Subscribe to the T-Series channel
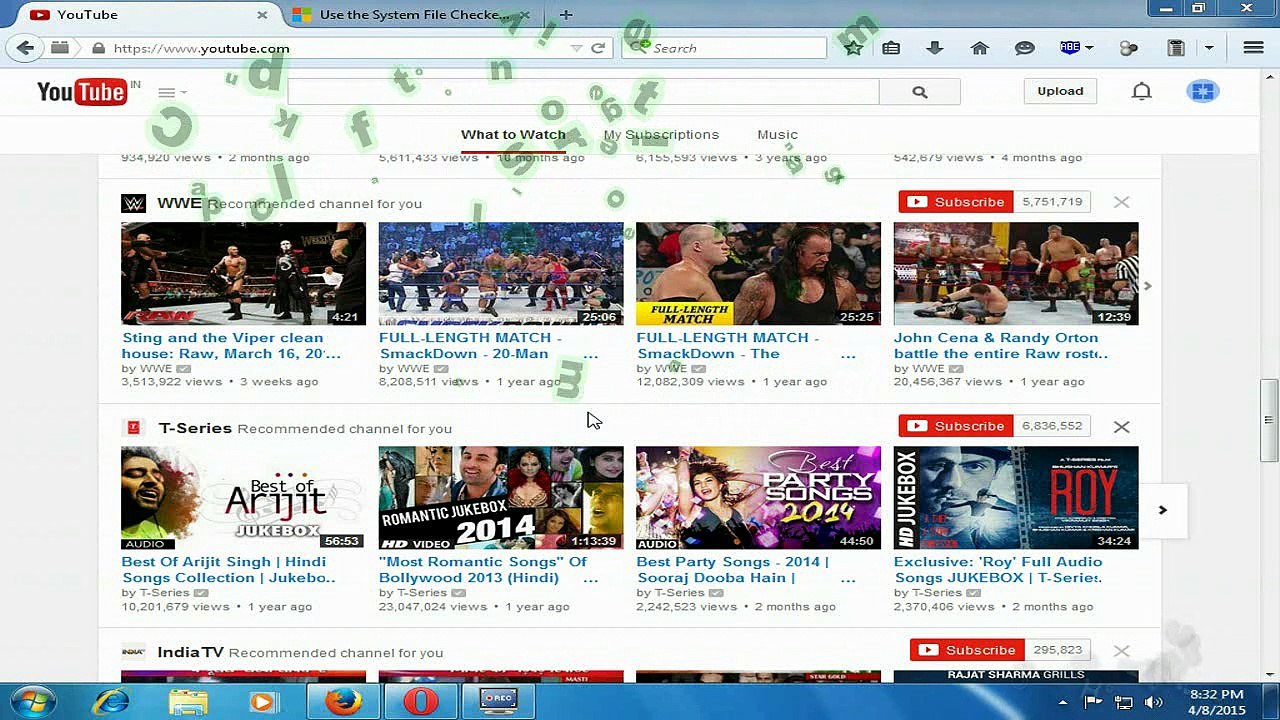This screenshot has width=1280, height=720. (956, 426)
